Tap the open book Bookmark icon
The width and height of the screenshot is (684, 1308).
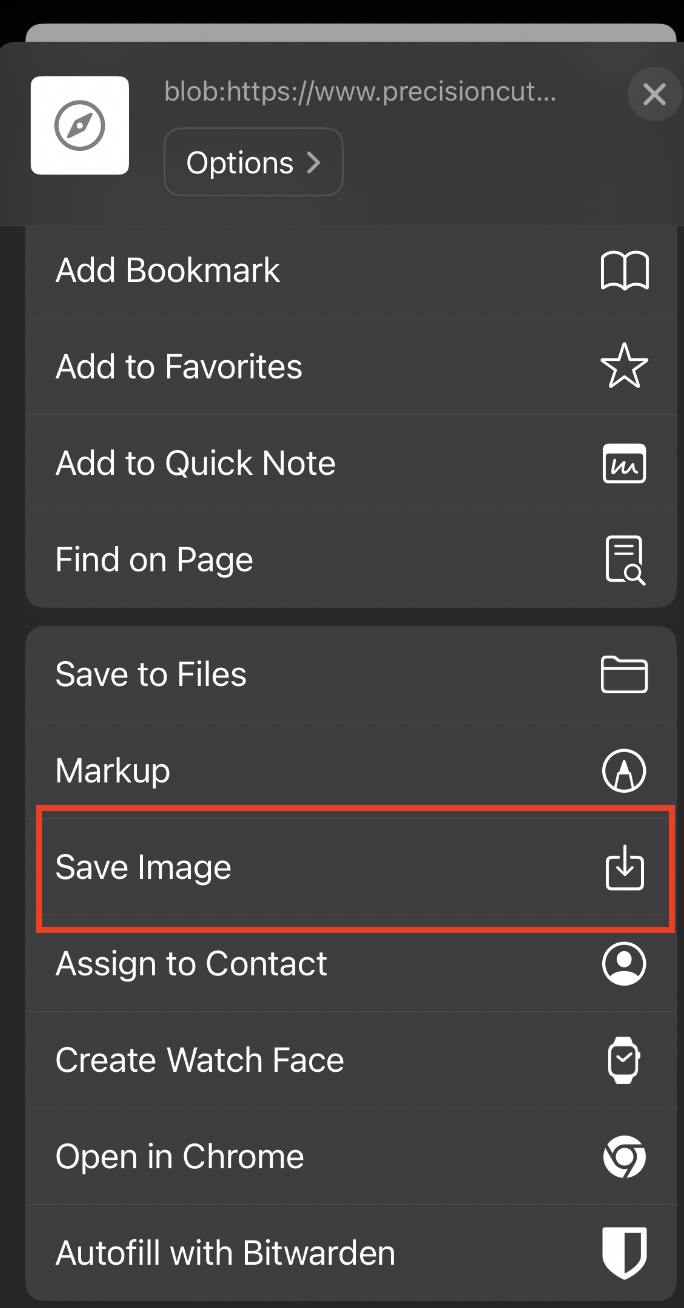[x=625, y=271]
